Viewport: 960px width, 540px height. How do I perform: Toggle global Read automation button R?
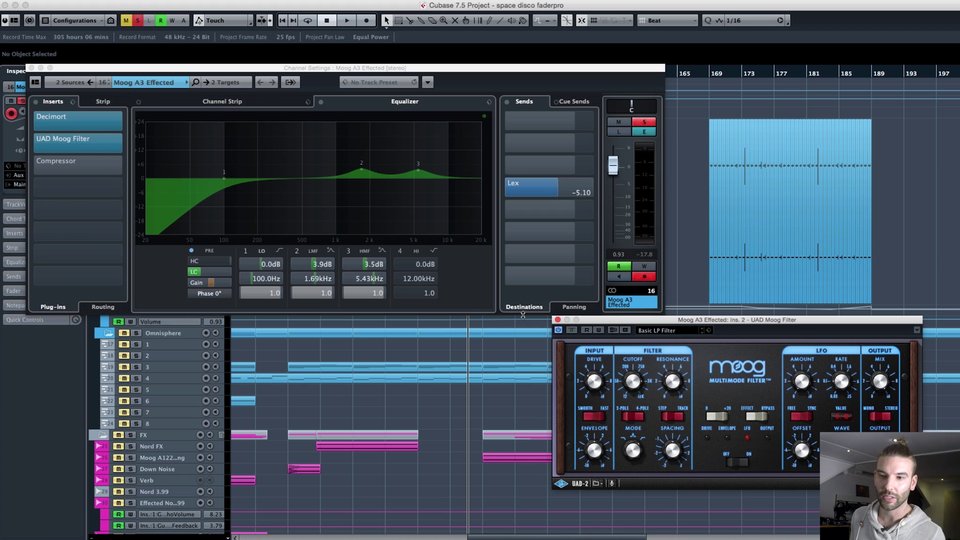coord(161,20)
